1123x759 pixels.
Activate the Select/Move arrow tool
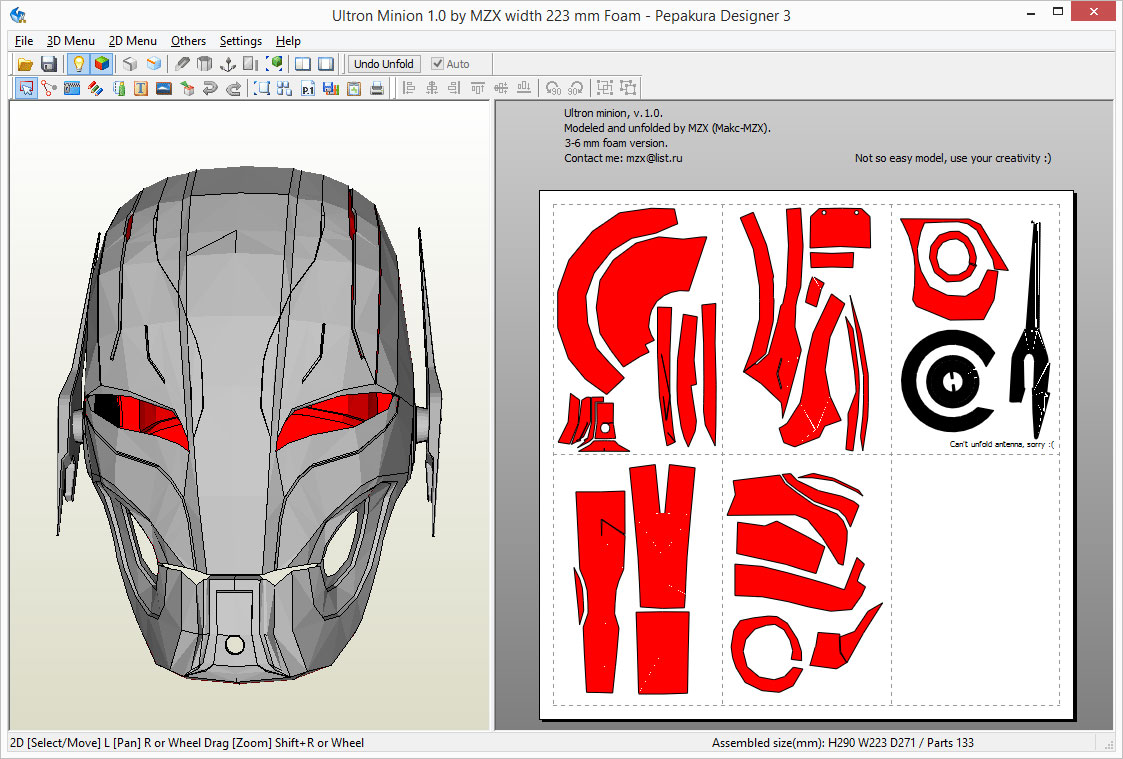(x=26, y=88)
